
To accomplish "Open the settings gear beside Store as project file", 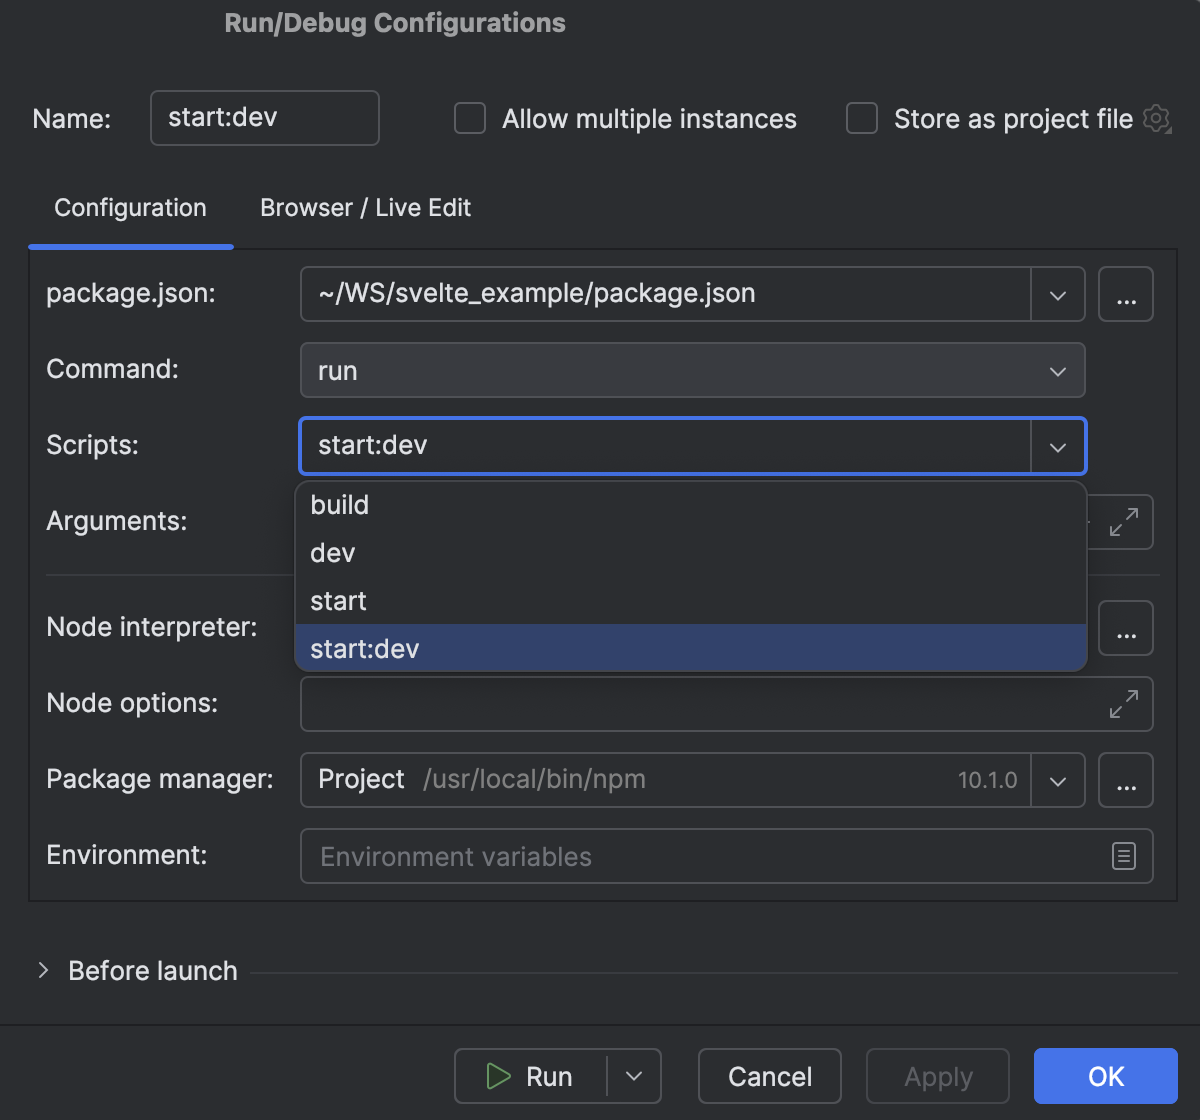I will 1156,118.
